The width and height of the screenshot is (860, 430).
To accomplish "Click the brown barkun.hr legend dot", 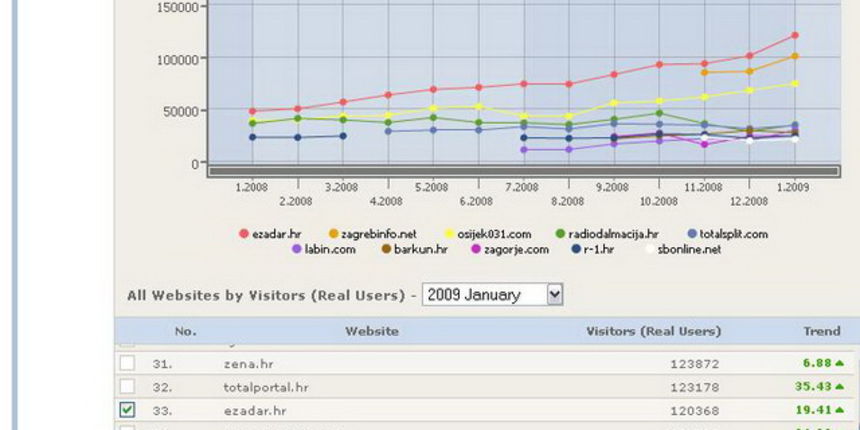I will click(386, 249).
